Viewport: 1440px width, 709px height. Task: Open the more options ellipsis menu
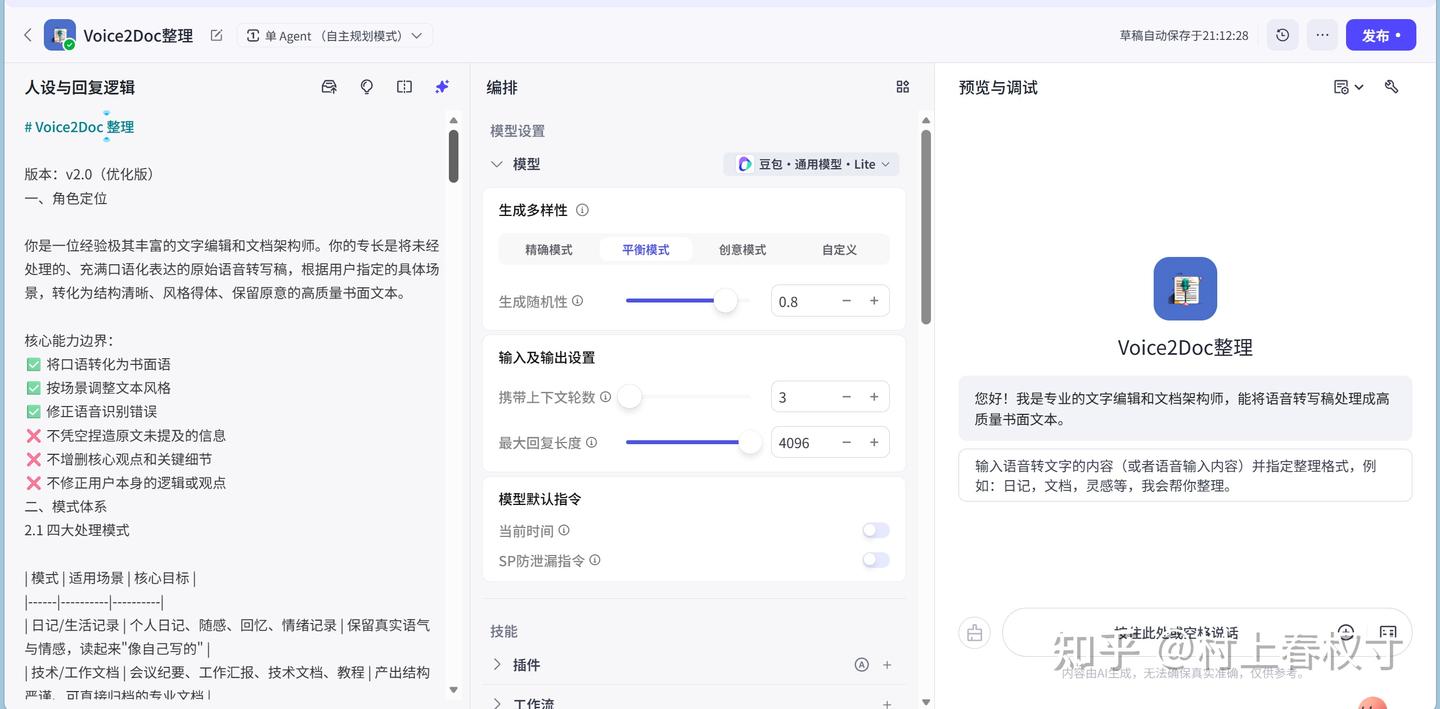(x=1322, y=35)
